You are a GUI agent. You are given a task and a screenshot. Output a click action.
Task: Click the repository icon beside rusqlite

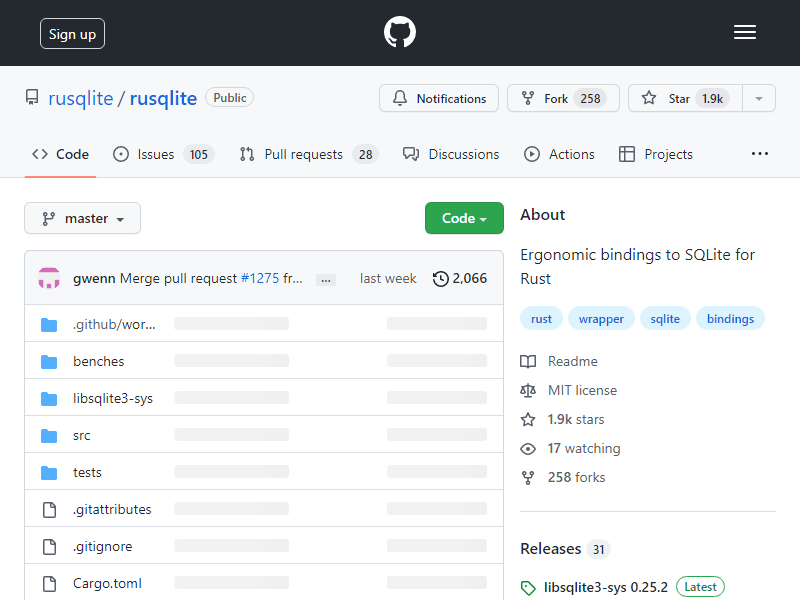tap(32, 97)
